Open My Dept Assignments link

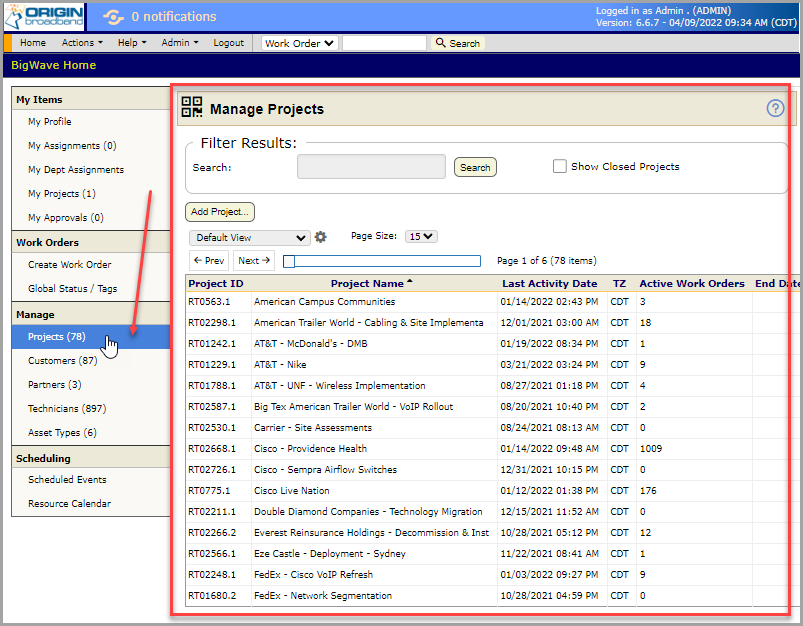76,170
